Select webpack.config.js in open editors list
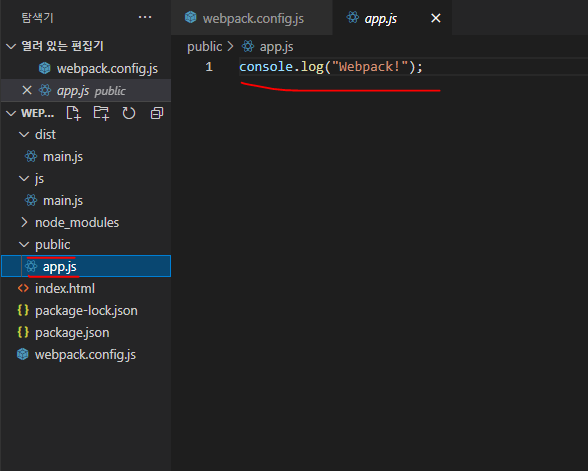Image resolution: width=588 pixels, height=471 pixels. point(86,69)
